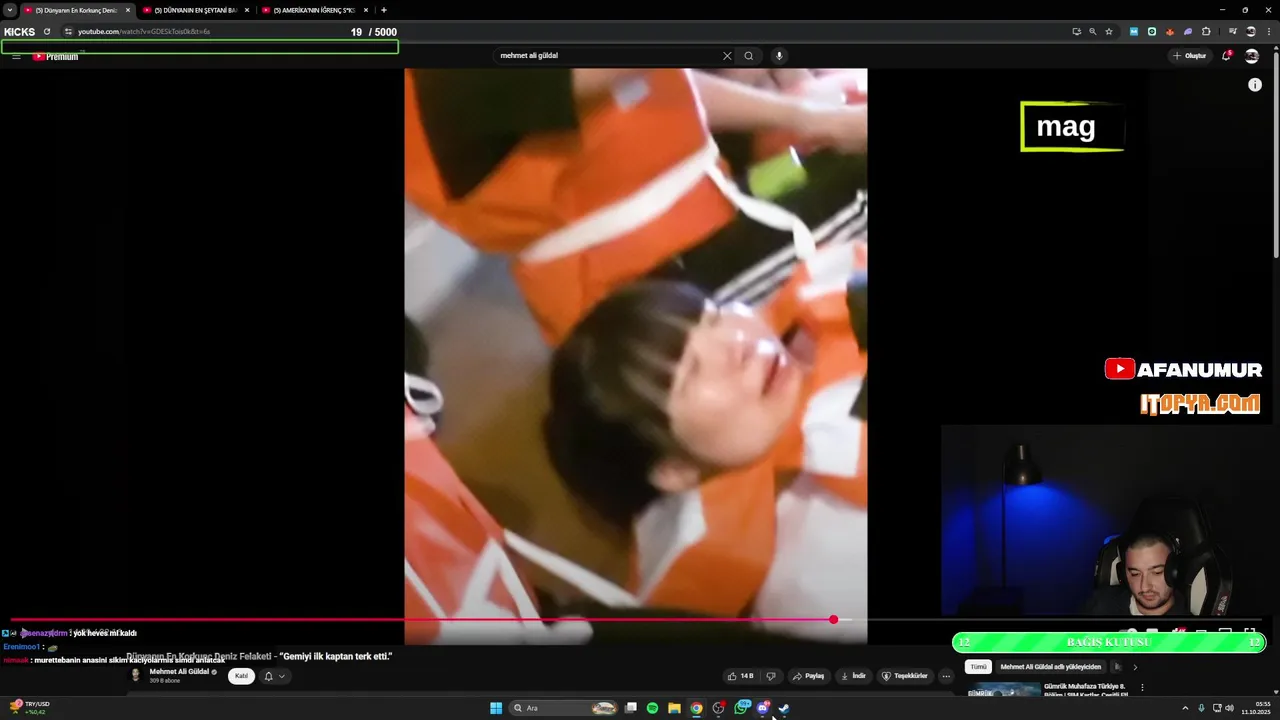Click the blue M extension icon

(1134, 32)
